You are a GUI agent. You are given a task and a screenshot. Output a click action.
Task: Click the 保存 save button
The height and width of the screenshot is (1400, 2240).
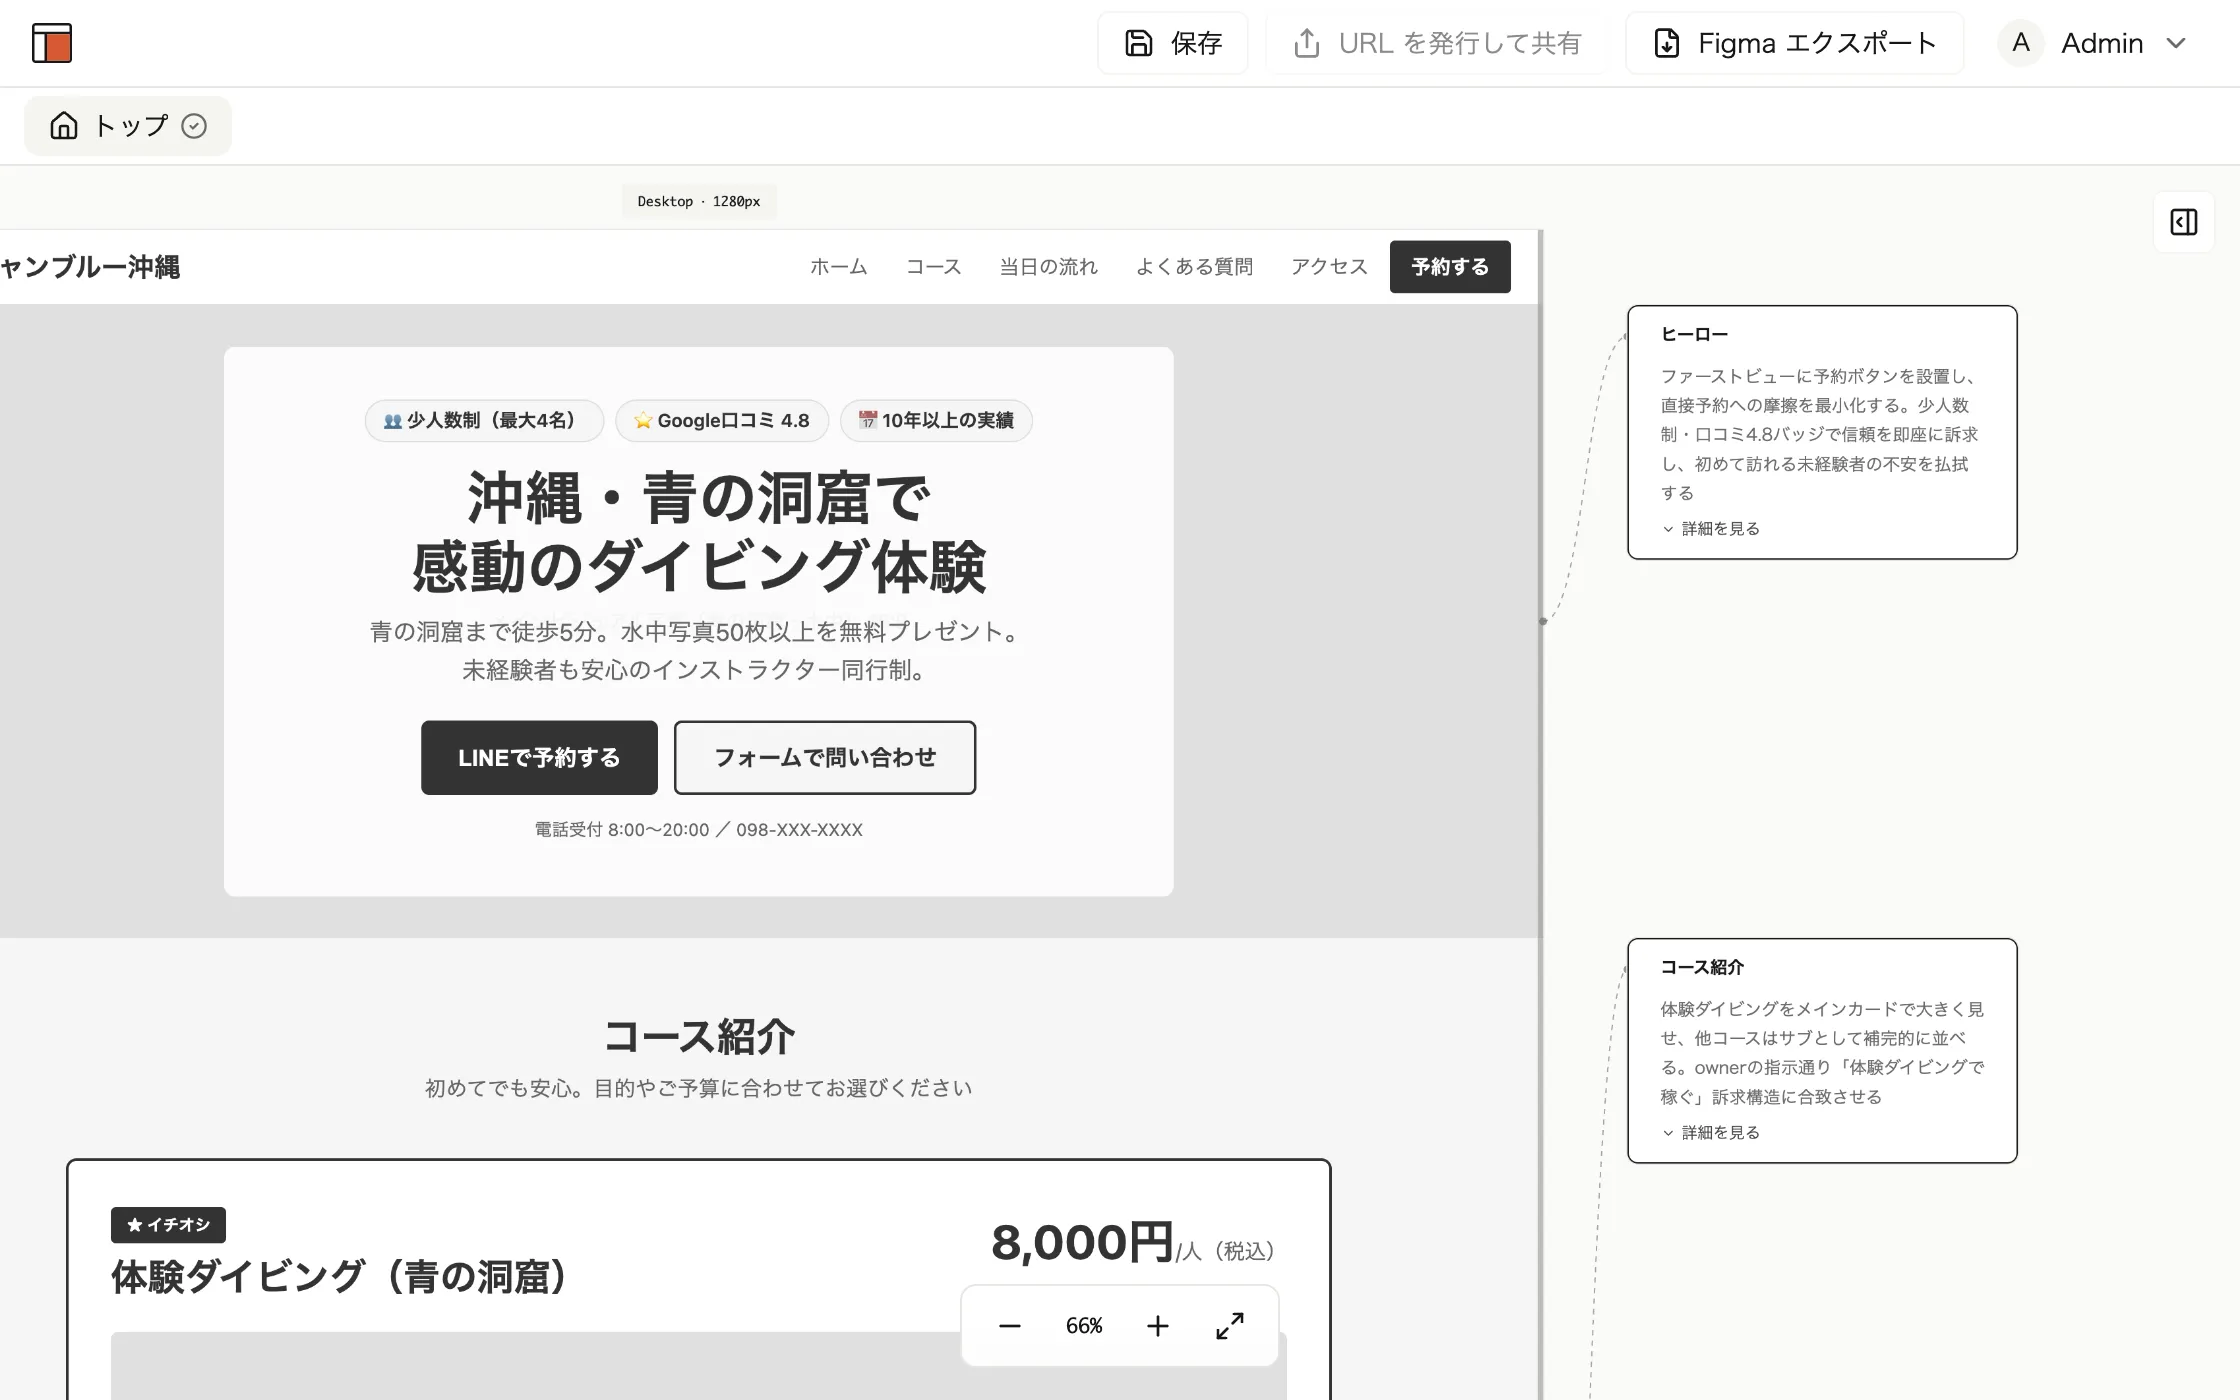pos(1173,43)
